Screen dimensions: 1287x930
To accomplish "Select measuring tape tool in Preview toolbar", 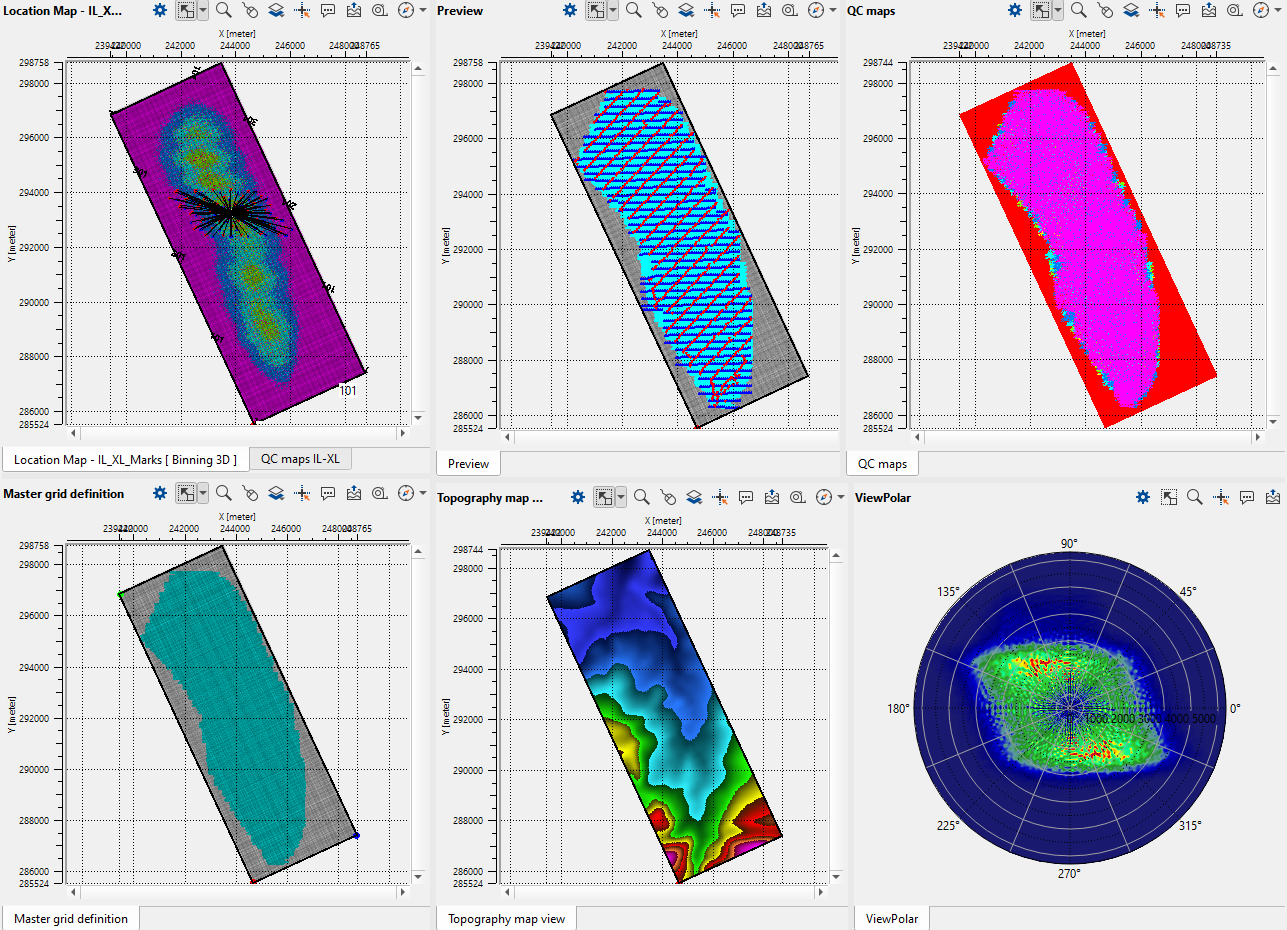I will pos(790,10).
